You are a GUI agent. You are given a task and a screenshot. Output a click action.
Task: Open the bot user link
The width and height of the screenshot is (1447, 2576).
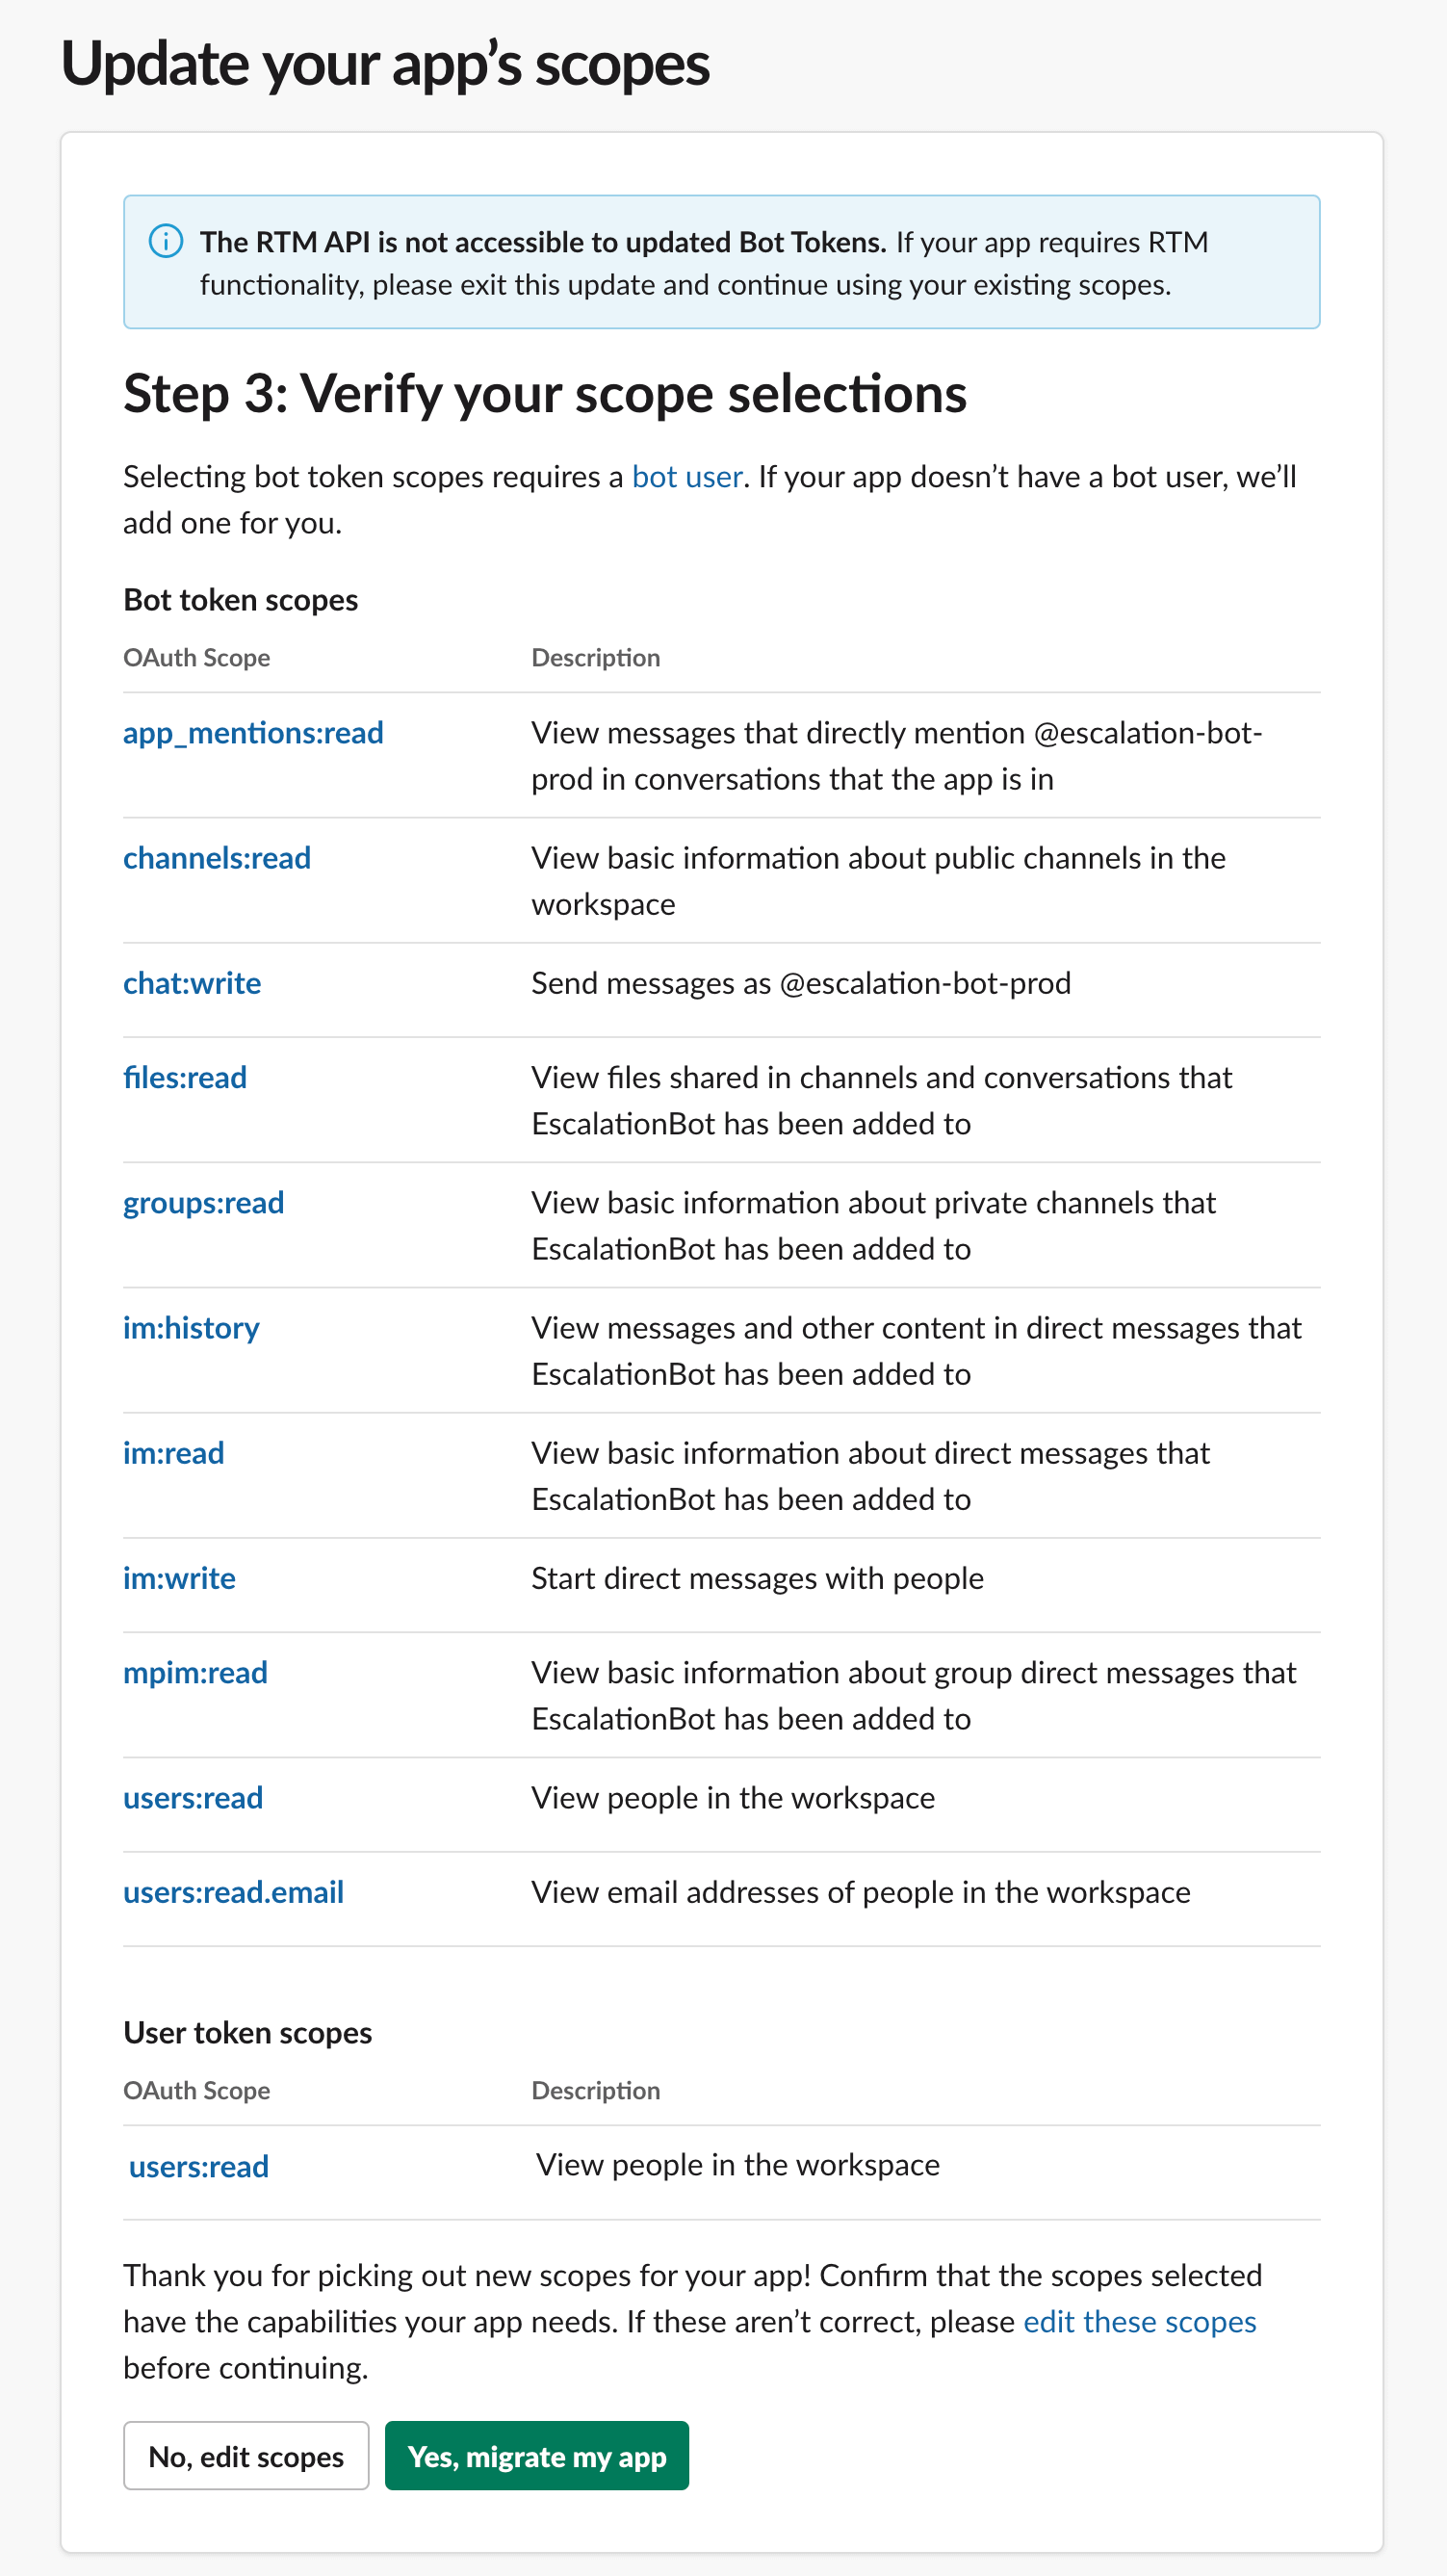[x=687, y=477]
